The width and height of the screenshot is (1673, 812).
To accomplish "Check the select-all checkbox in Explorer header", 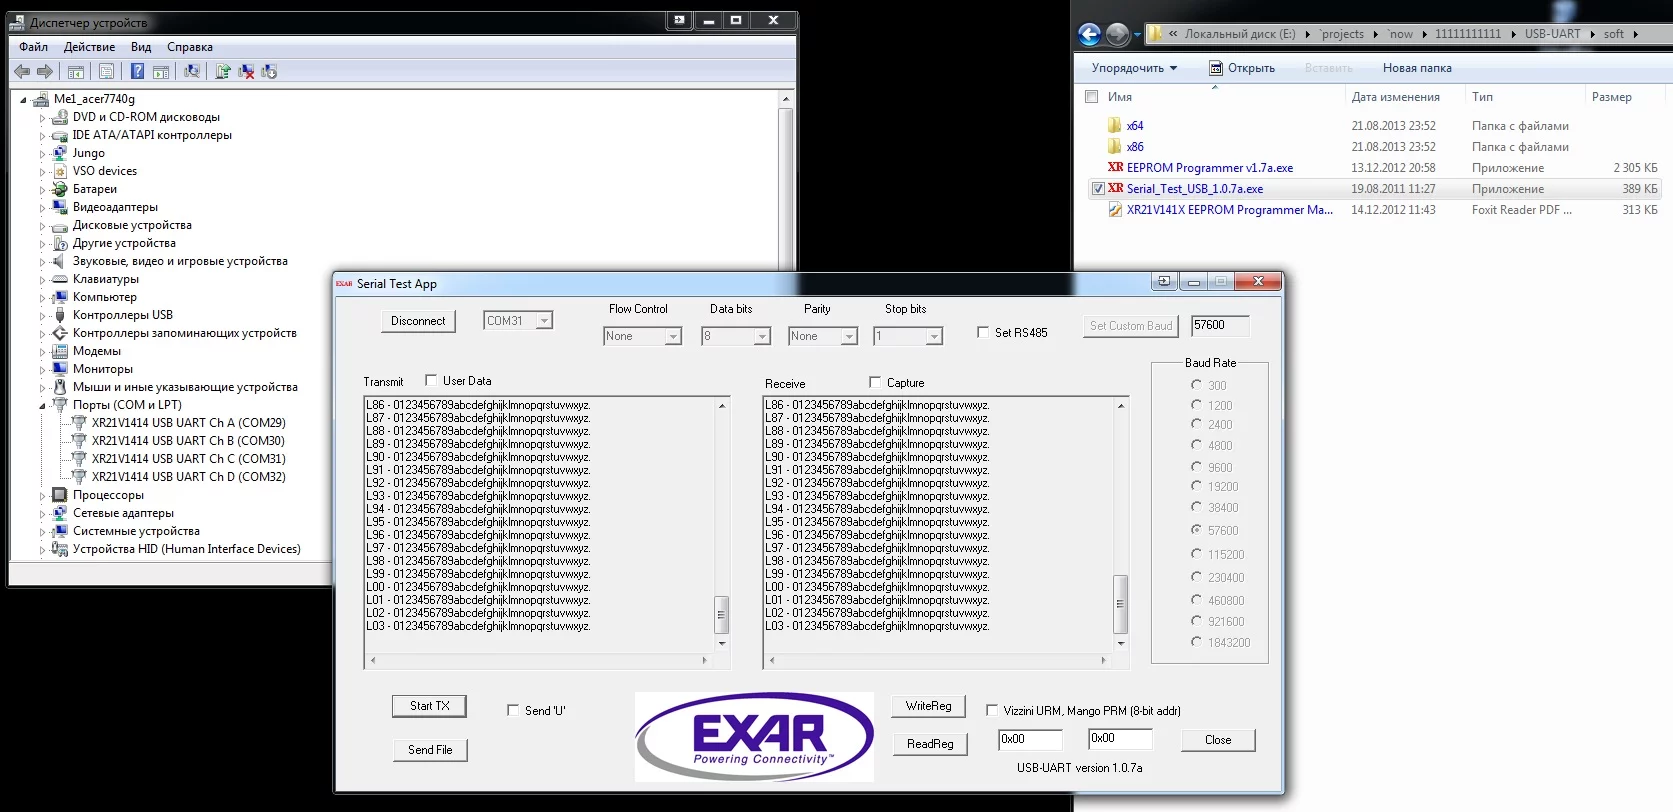I will (1092, 97).
